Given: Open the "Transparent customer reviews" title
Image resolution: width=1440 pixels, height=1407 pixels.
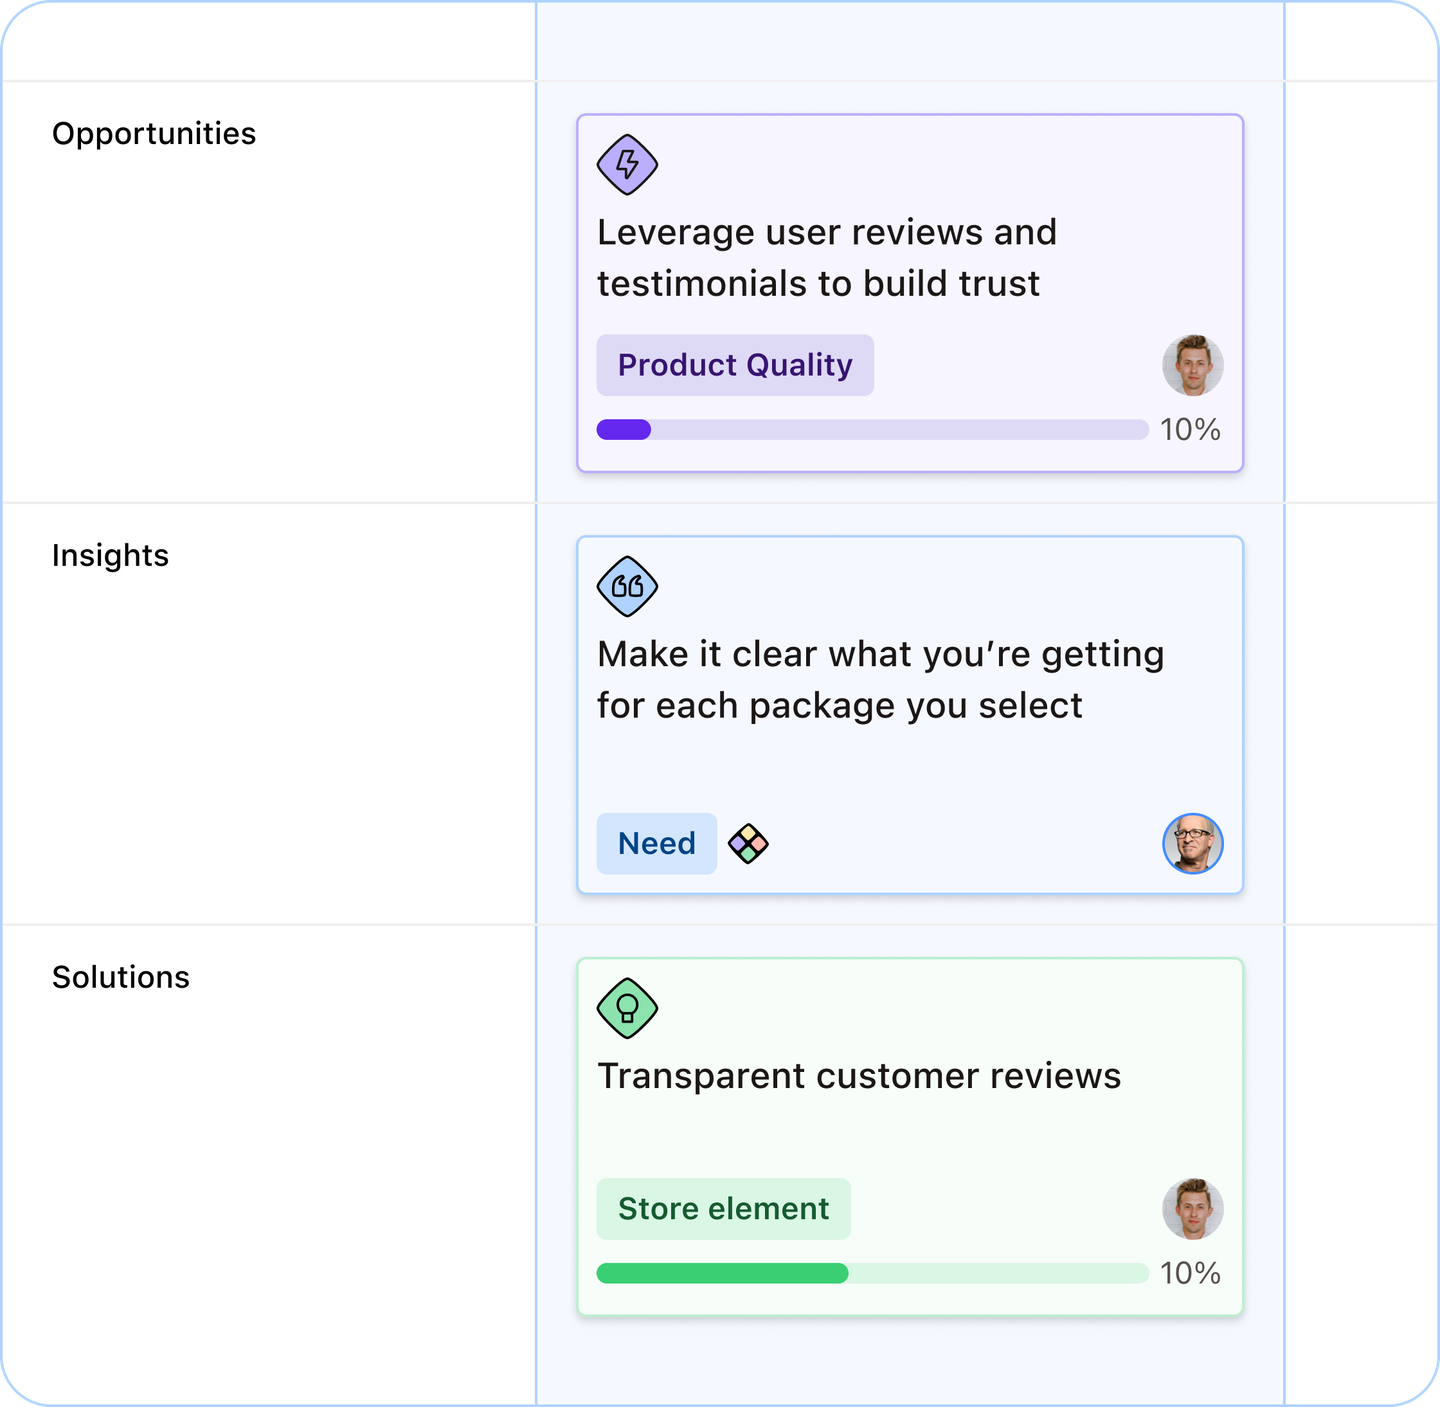Looking at the screenshot, I should 859,1077.
